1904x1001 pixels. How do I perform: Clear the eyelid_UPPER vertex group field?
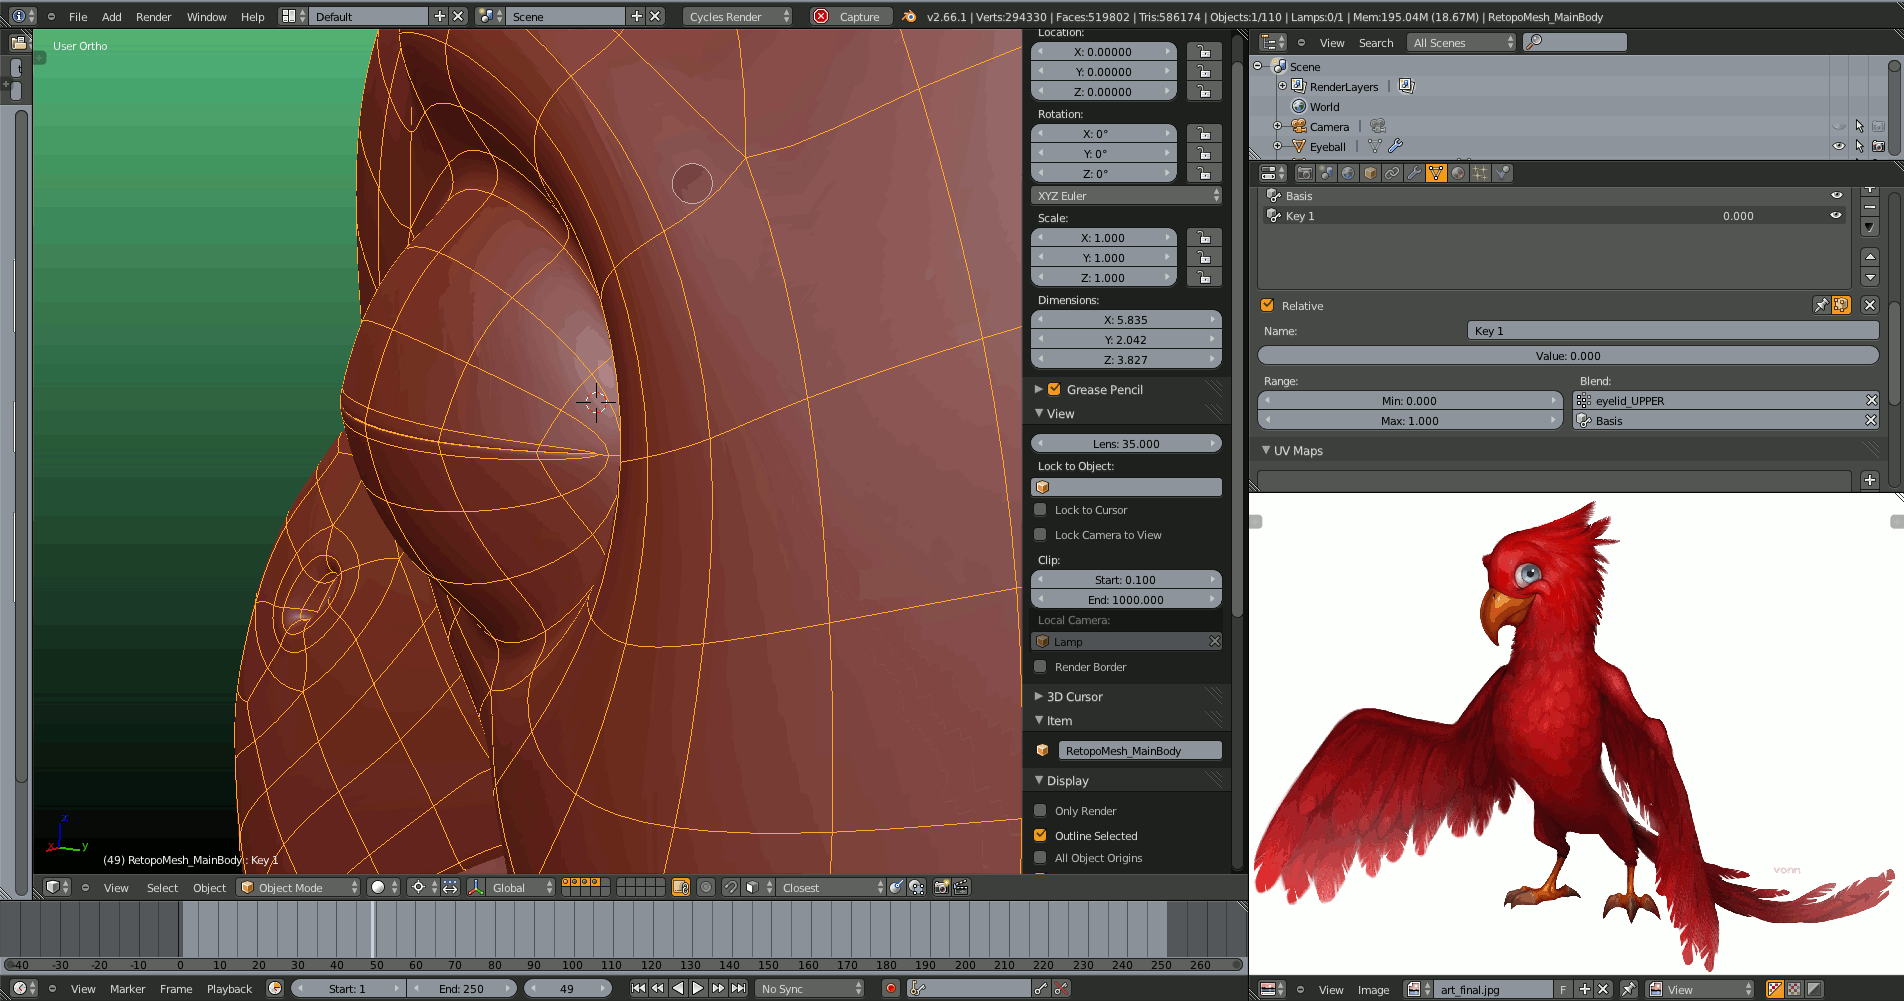(1872, 400)
